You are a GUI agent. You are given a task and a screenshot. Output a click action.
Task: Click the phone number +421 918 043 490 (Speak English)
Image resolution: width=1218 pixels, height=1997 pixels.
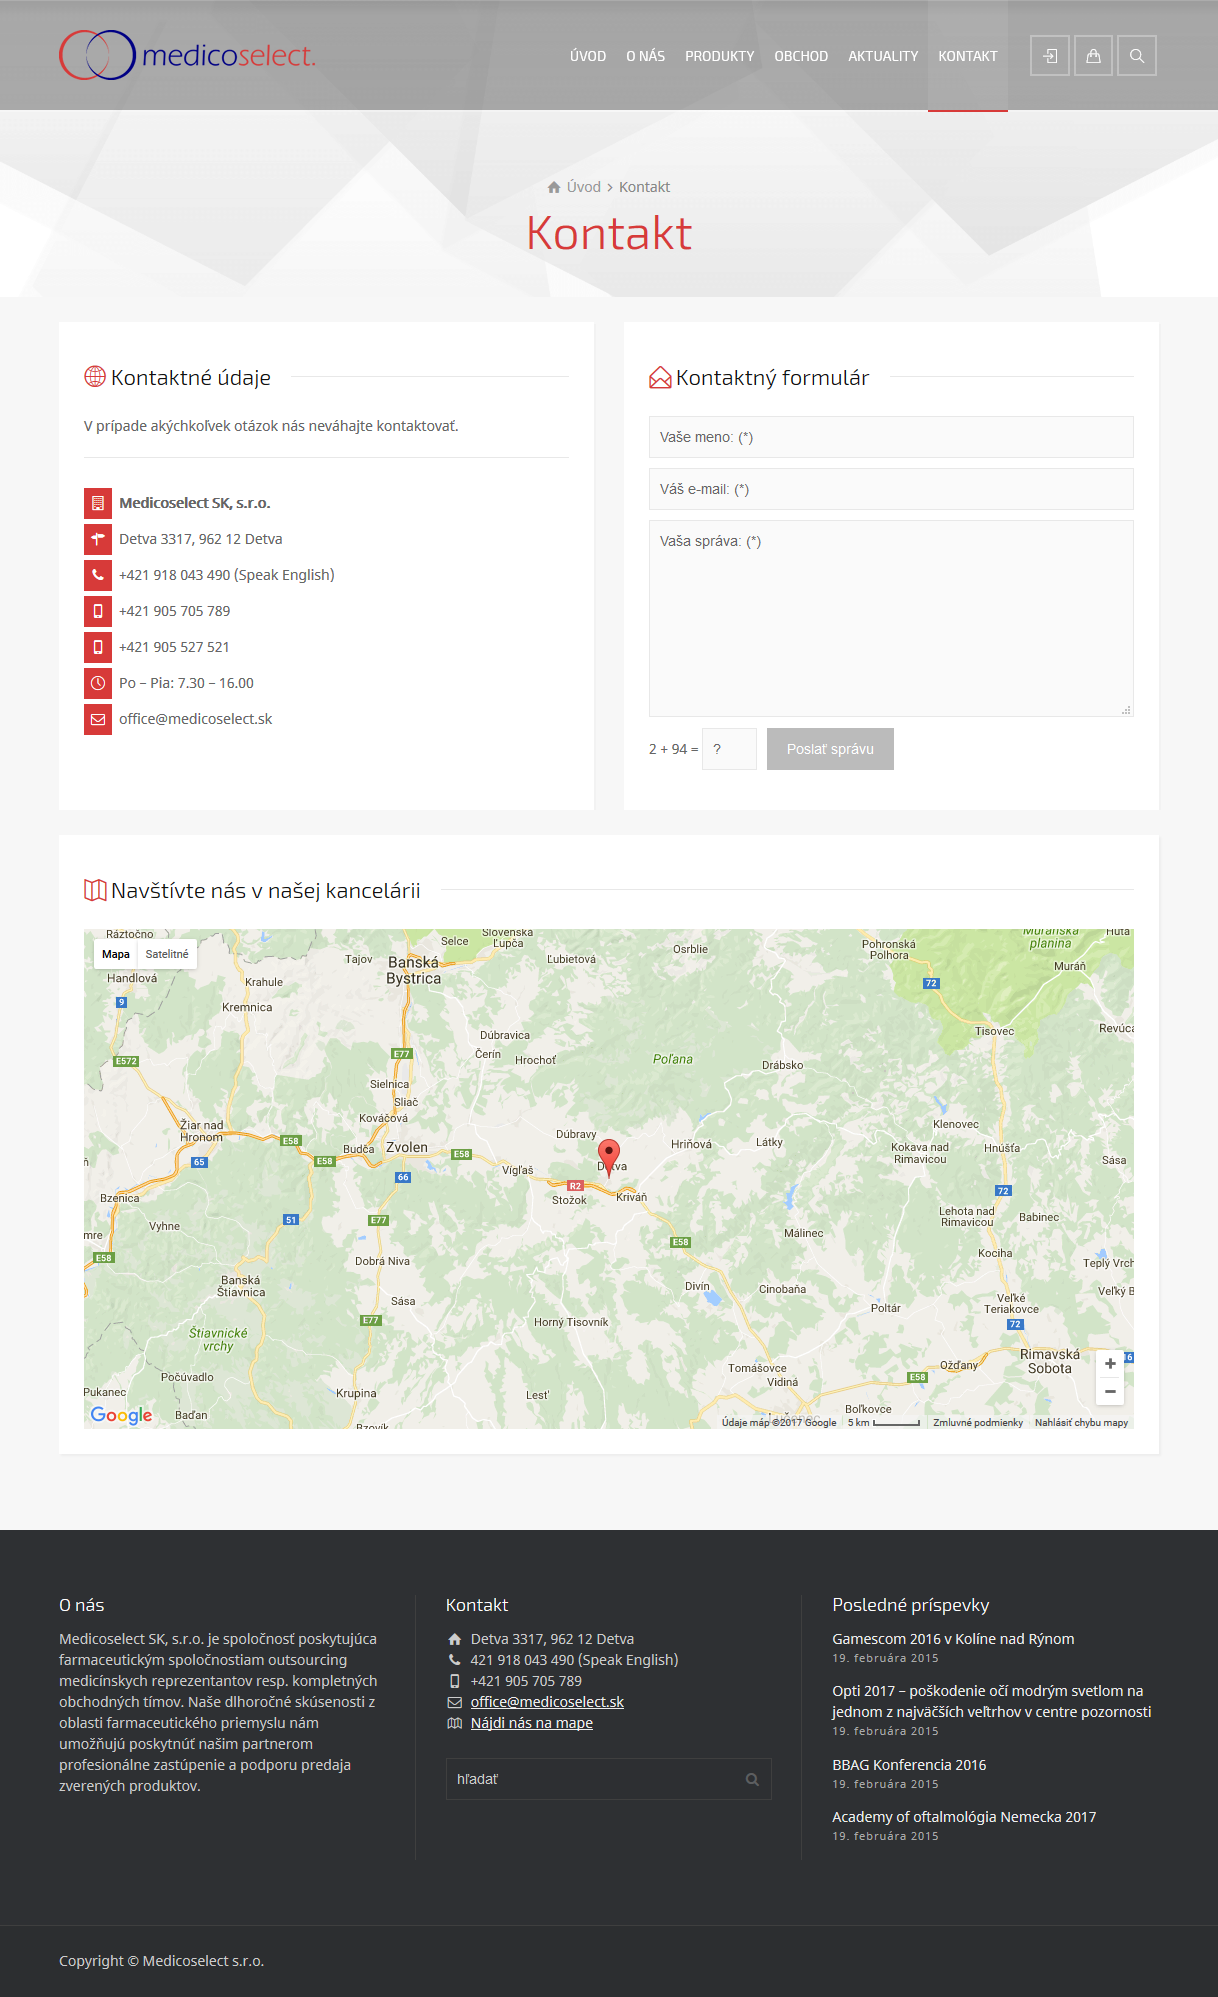click(x=227, y=575)
